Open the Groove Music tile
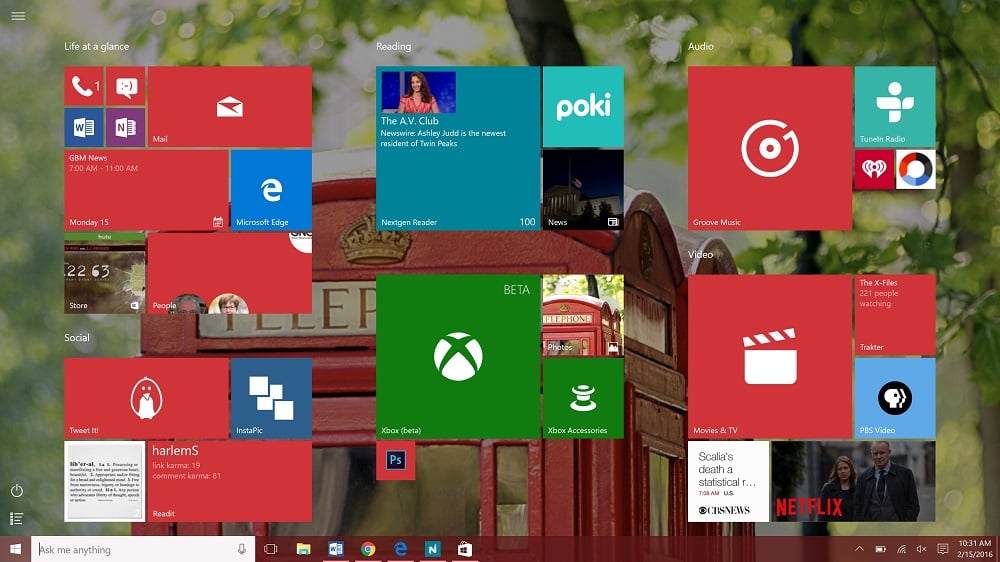Image resolution: width=1000 pixels, height=562 pixels. (x=770, y=148)
